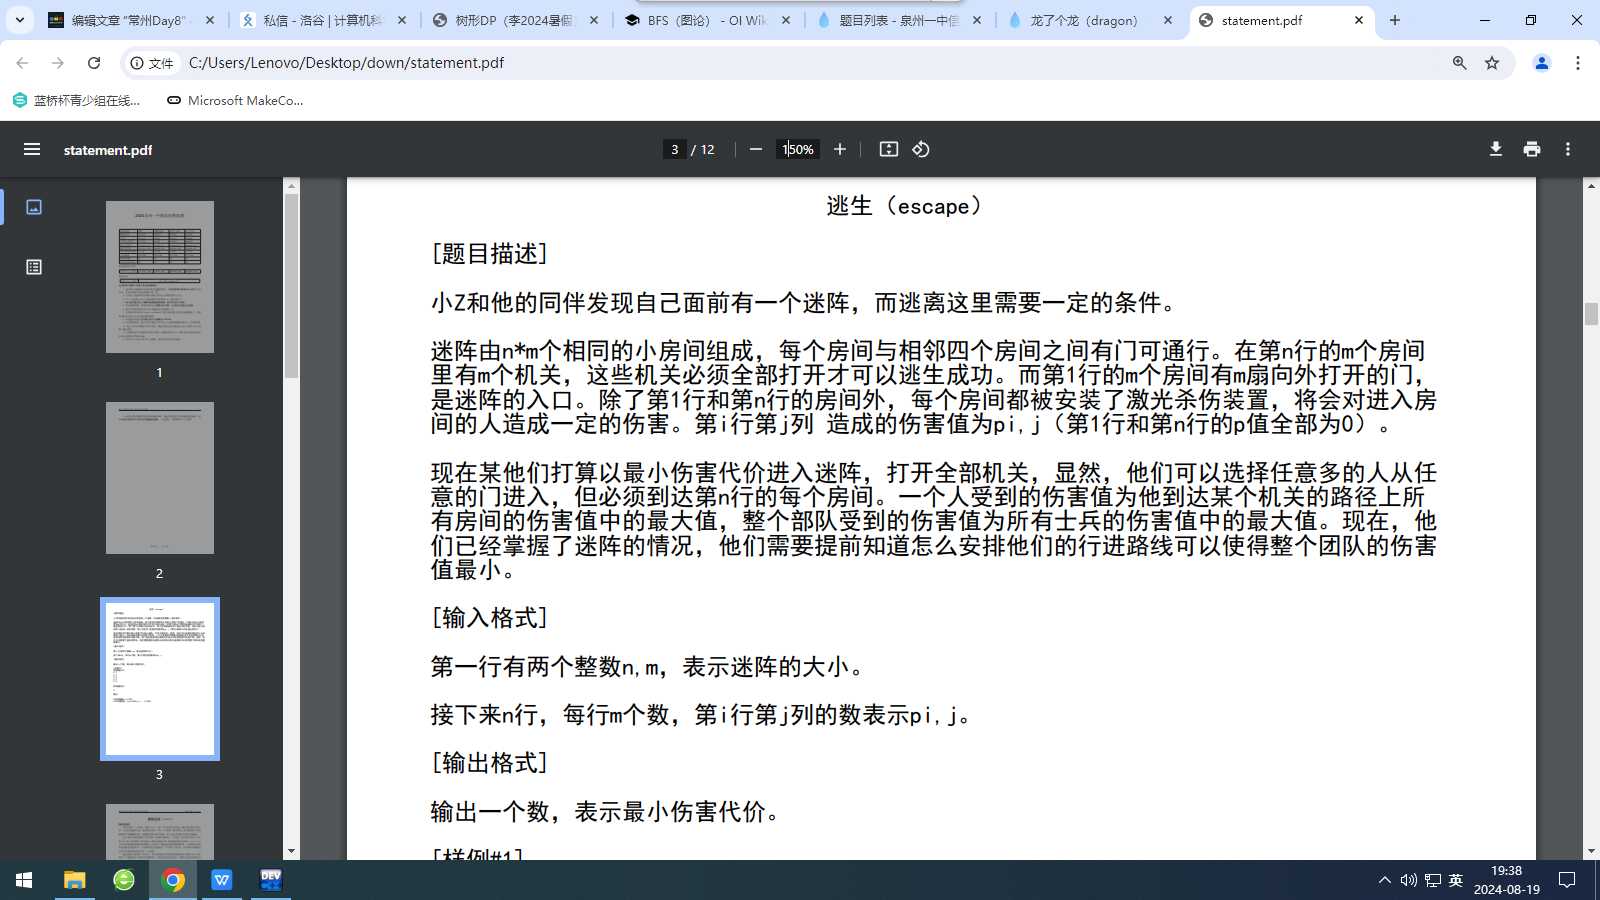
Task: Open PDF viewer more actions menu
Action: (x=1568, y=149)
